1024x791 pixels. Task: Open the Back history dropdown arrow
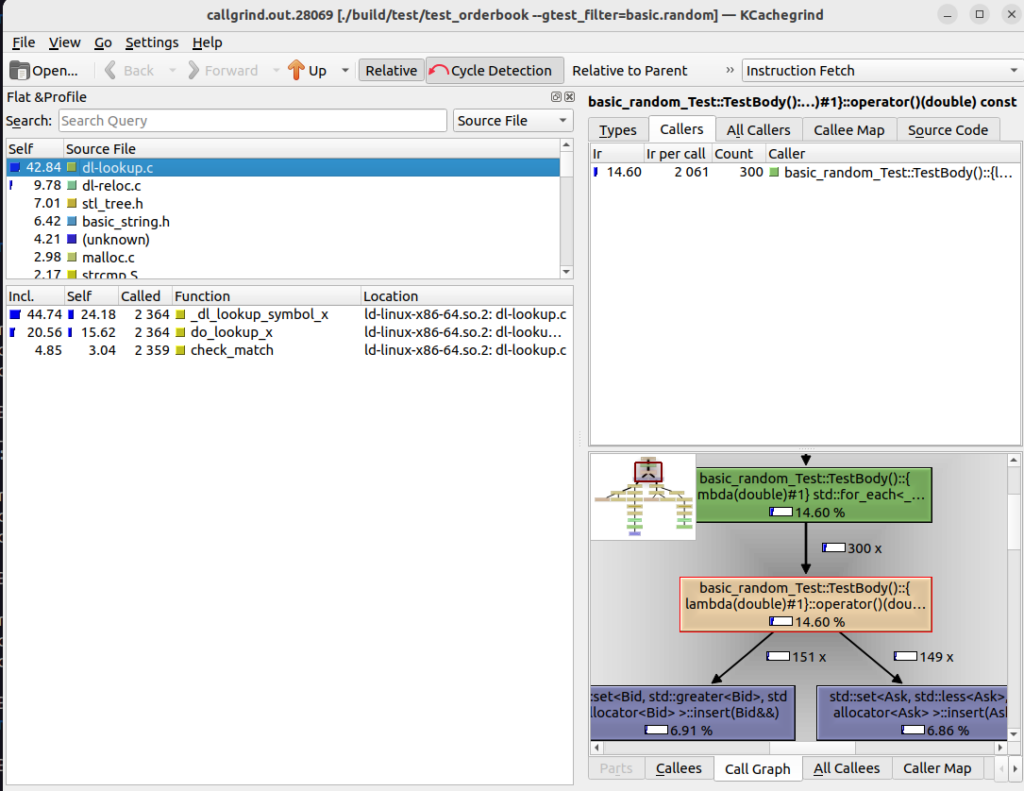(x=172, y=71)
